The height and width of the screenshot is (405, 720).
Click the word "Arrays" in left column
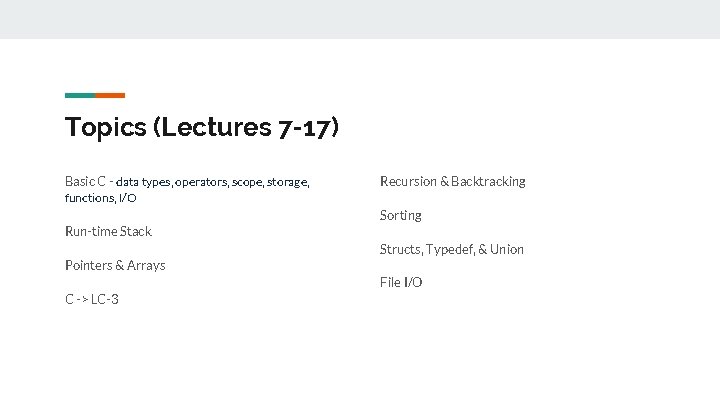[147, 265]
